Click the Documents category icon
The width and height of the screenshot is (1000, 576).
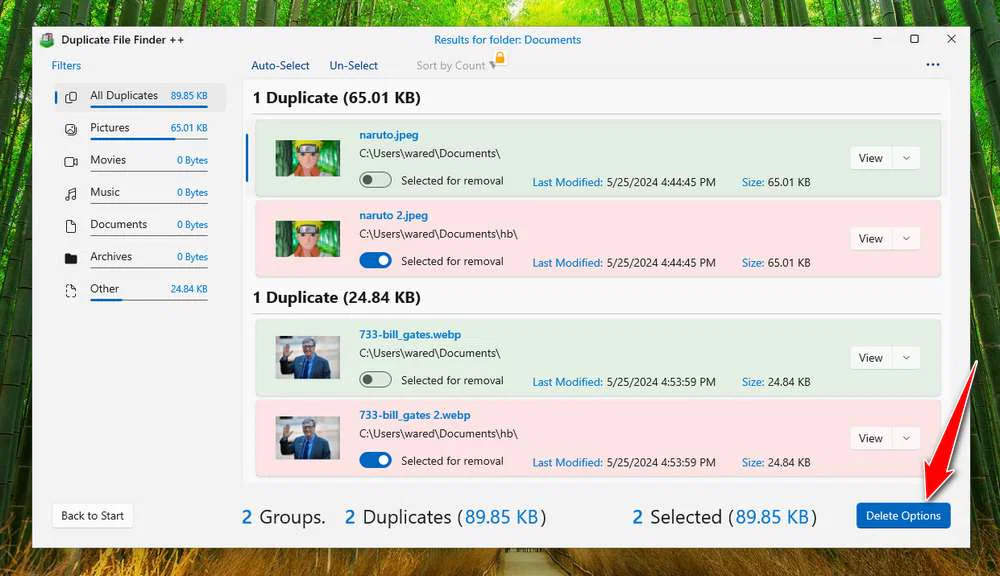coord(69,224)
